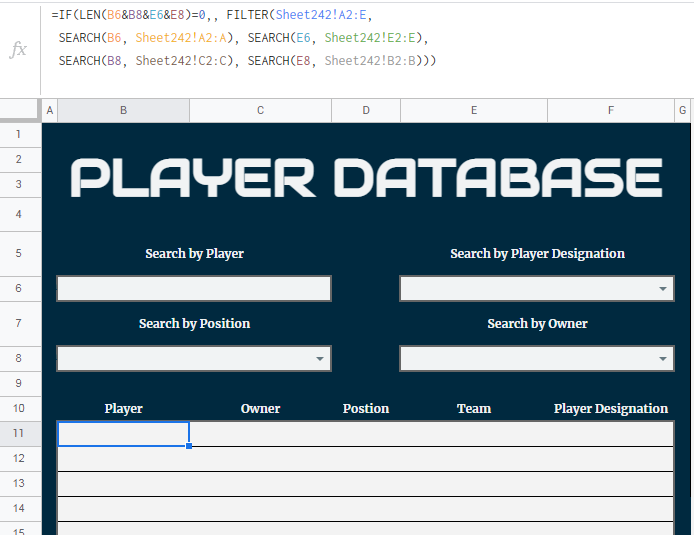Open the Search by Owner dropdown
694x535 pixels.
[663, 358]
